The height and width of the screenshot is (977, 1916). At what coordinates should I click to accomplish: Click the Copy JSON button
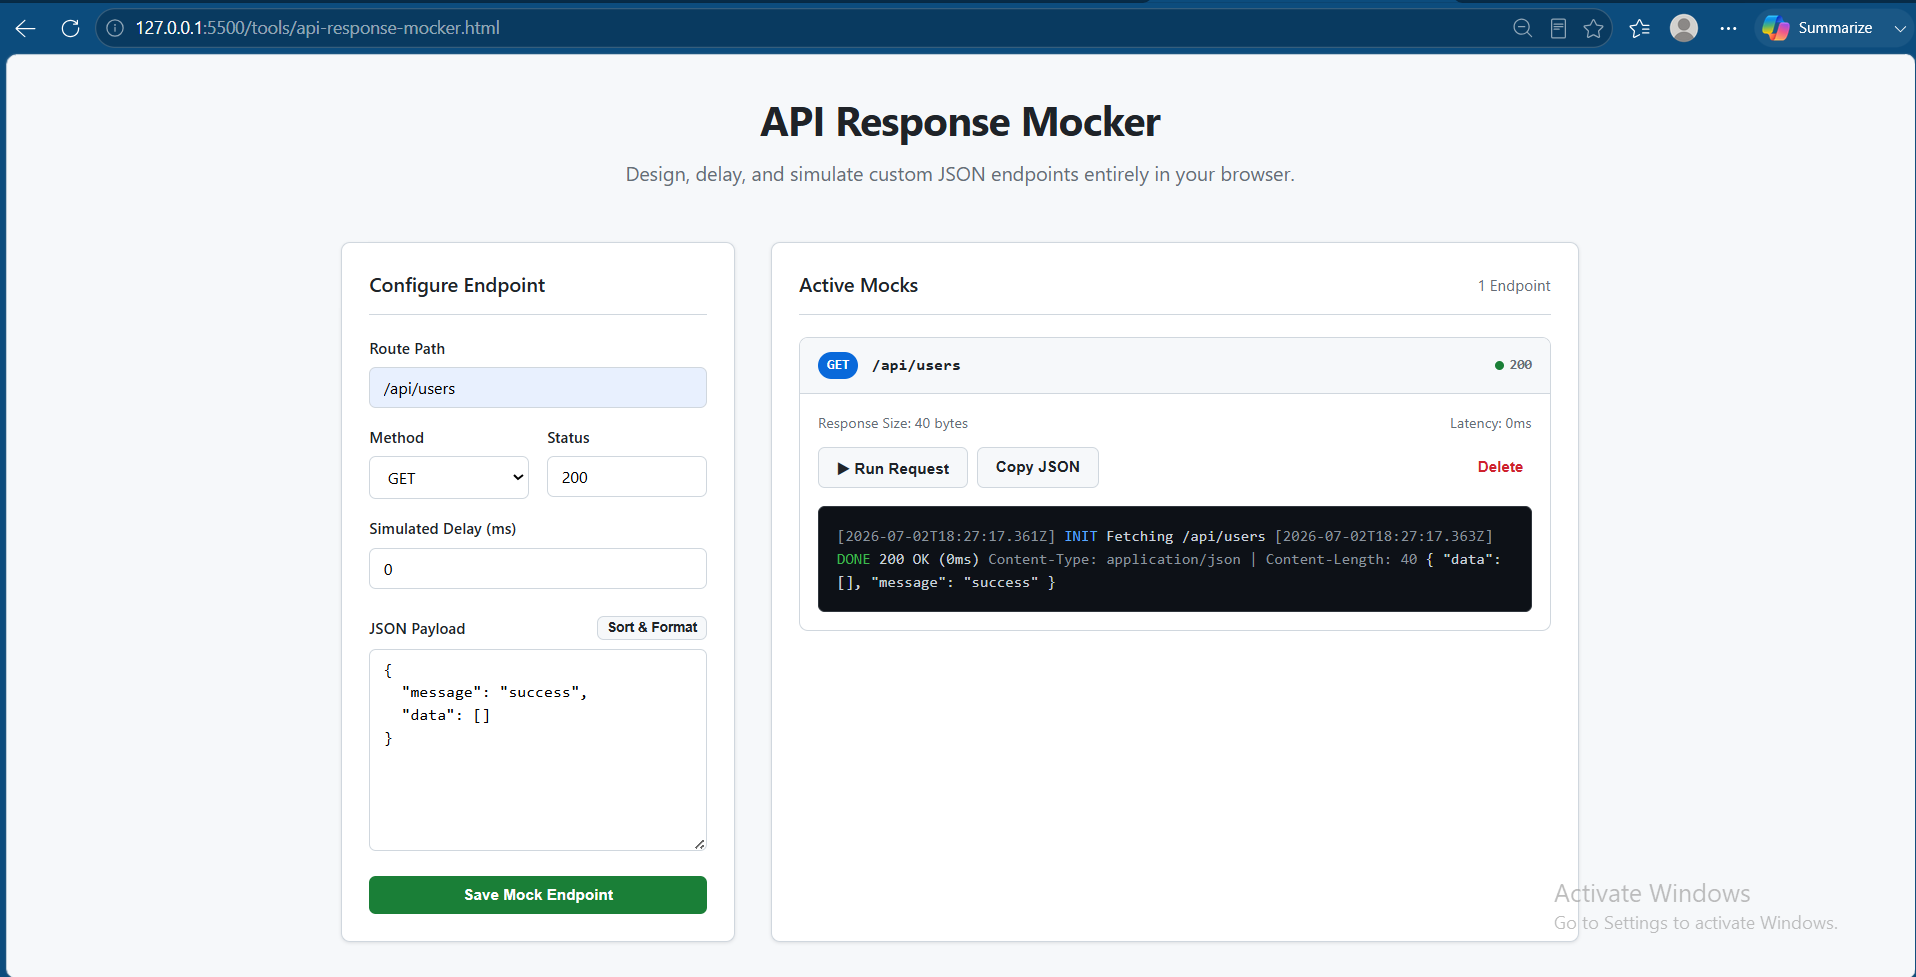pos(1038,467)
